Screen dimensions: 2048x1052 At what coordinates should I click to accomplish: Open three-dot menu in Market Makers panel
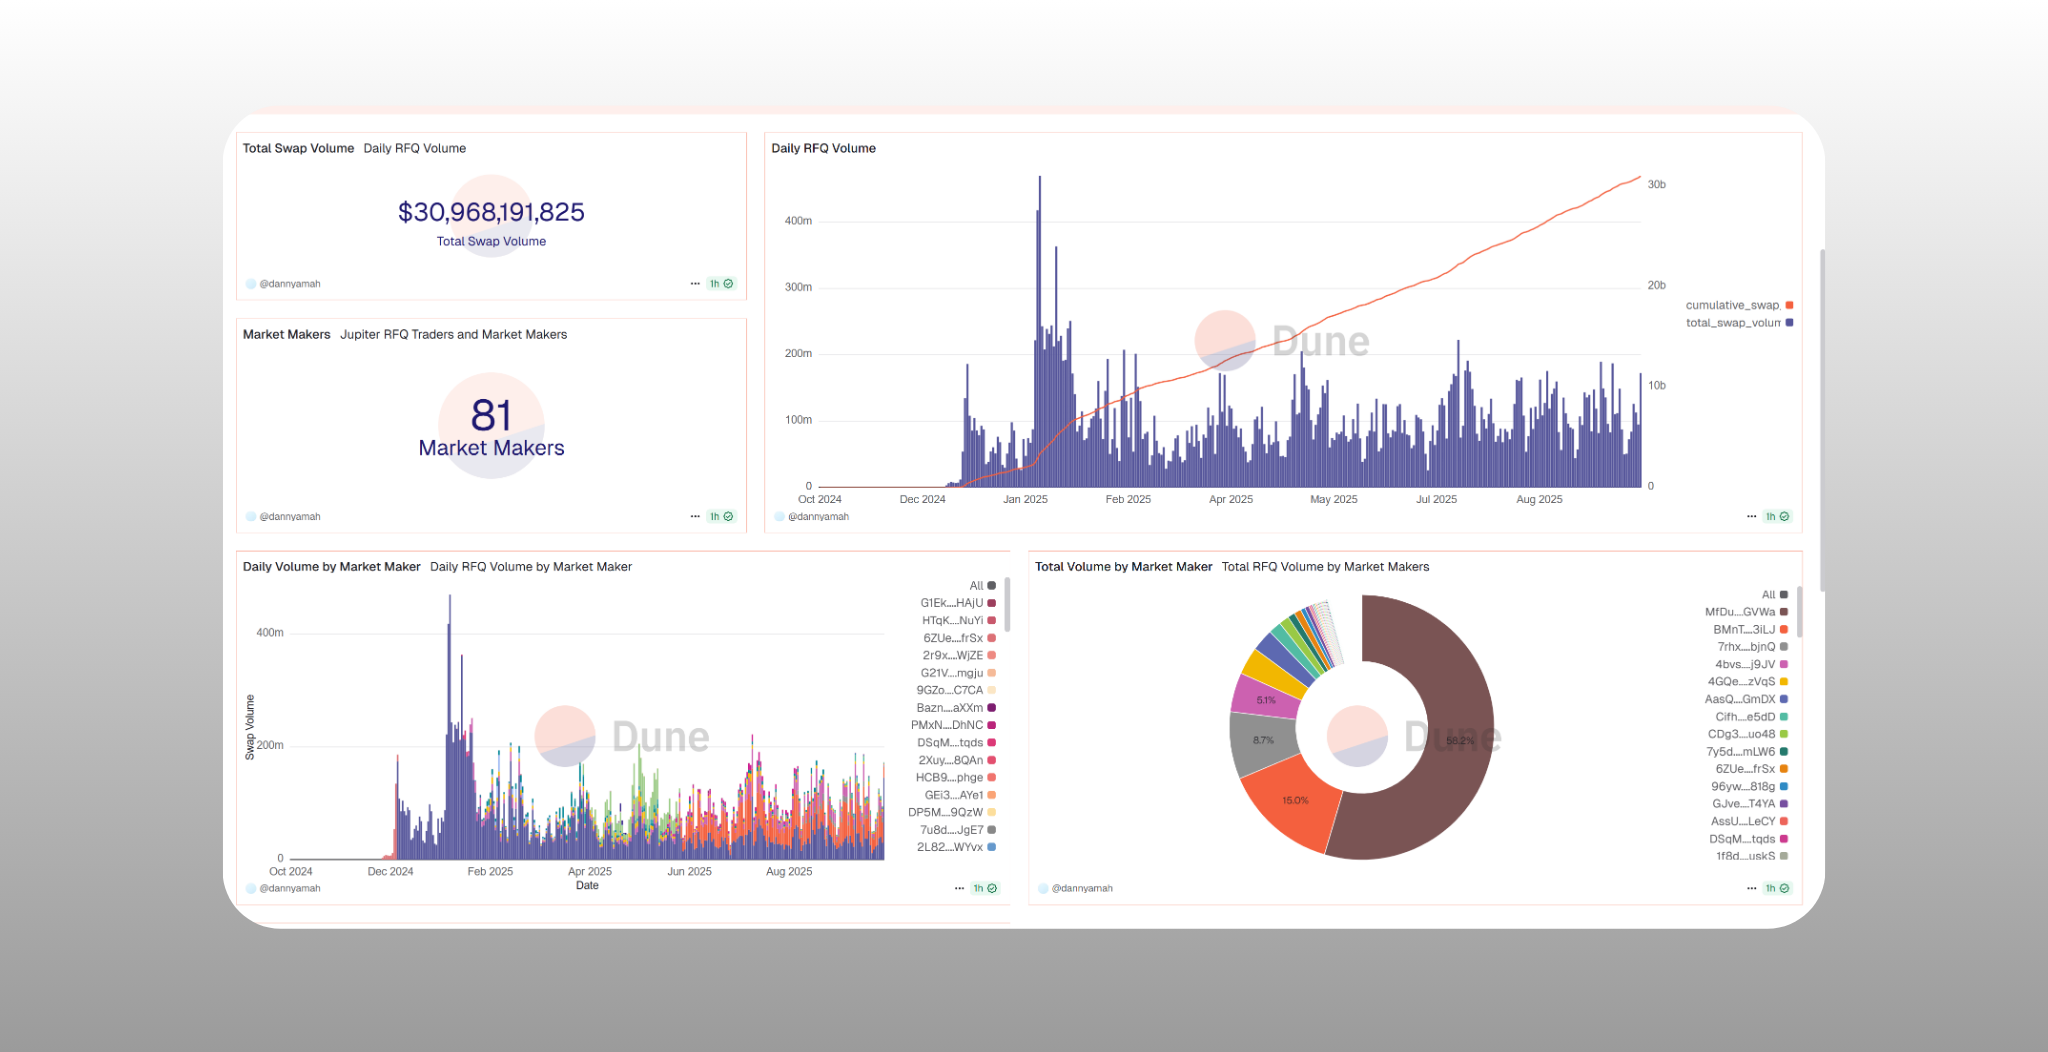click(695, 517)
